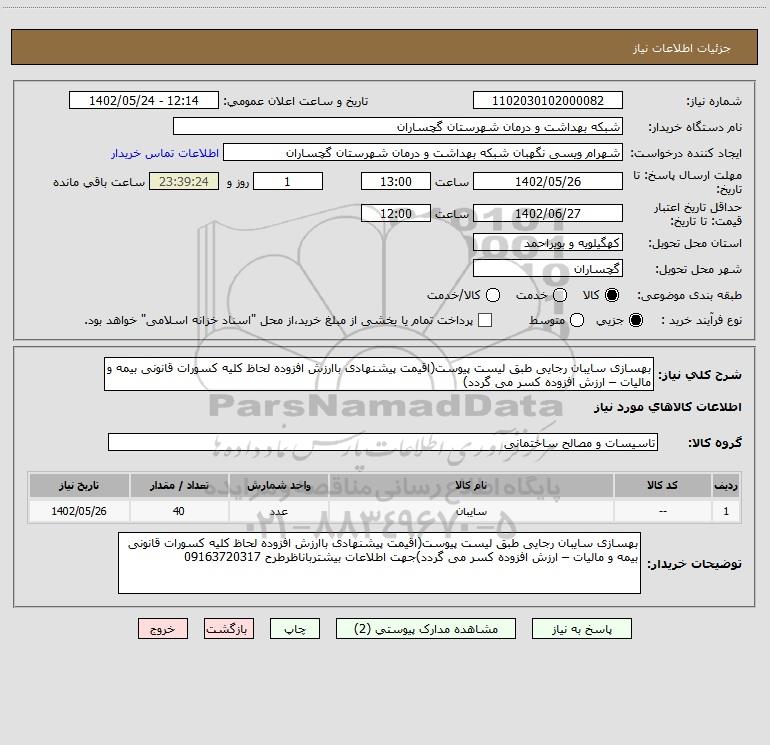The height and width of the screenshot is (745, 770).
Task: Click the تعداد / مقدار column header
Action: pyautogui.click(x=179, y=485)
